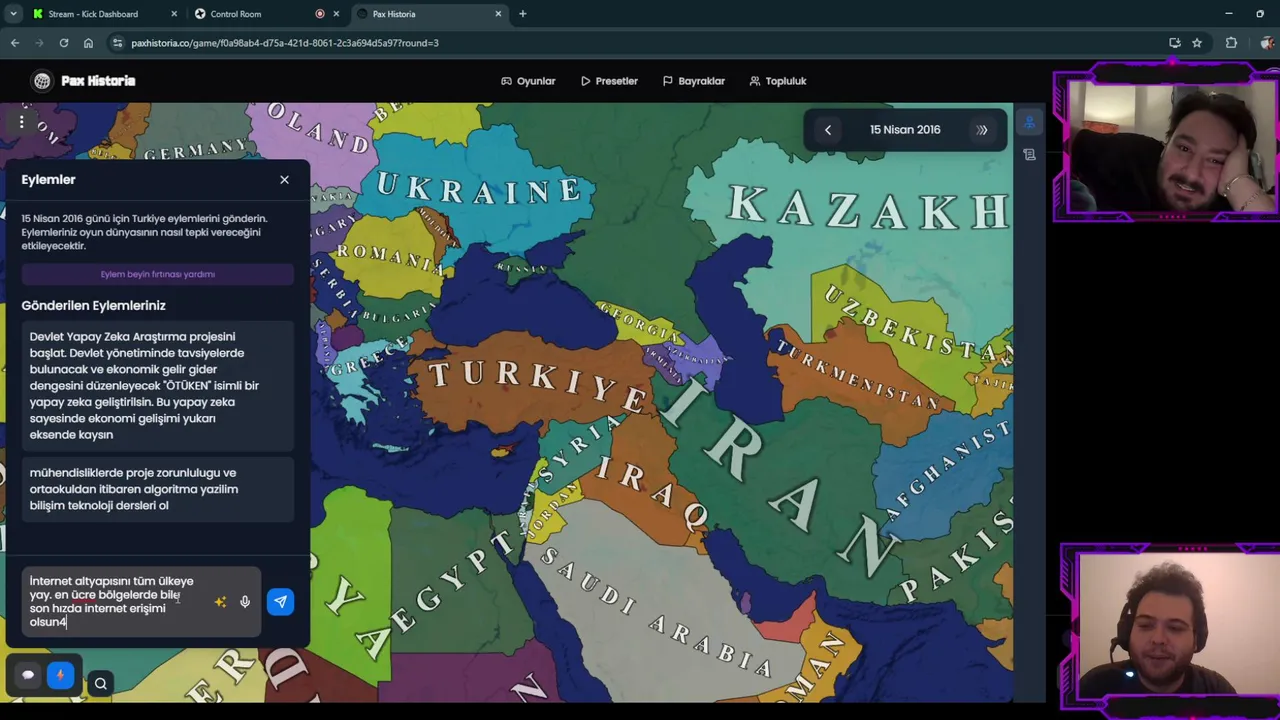The width and height of the screenshot is (1280, 720).
Task: Open the three-dot menu over the map
Action: tap(21, 122)
